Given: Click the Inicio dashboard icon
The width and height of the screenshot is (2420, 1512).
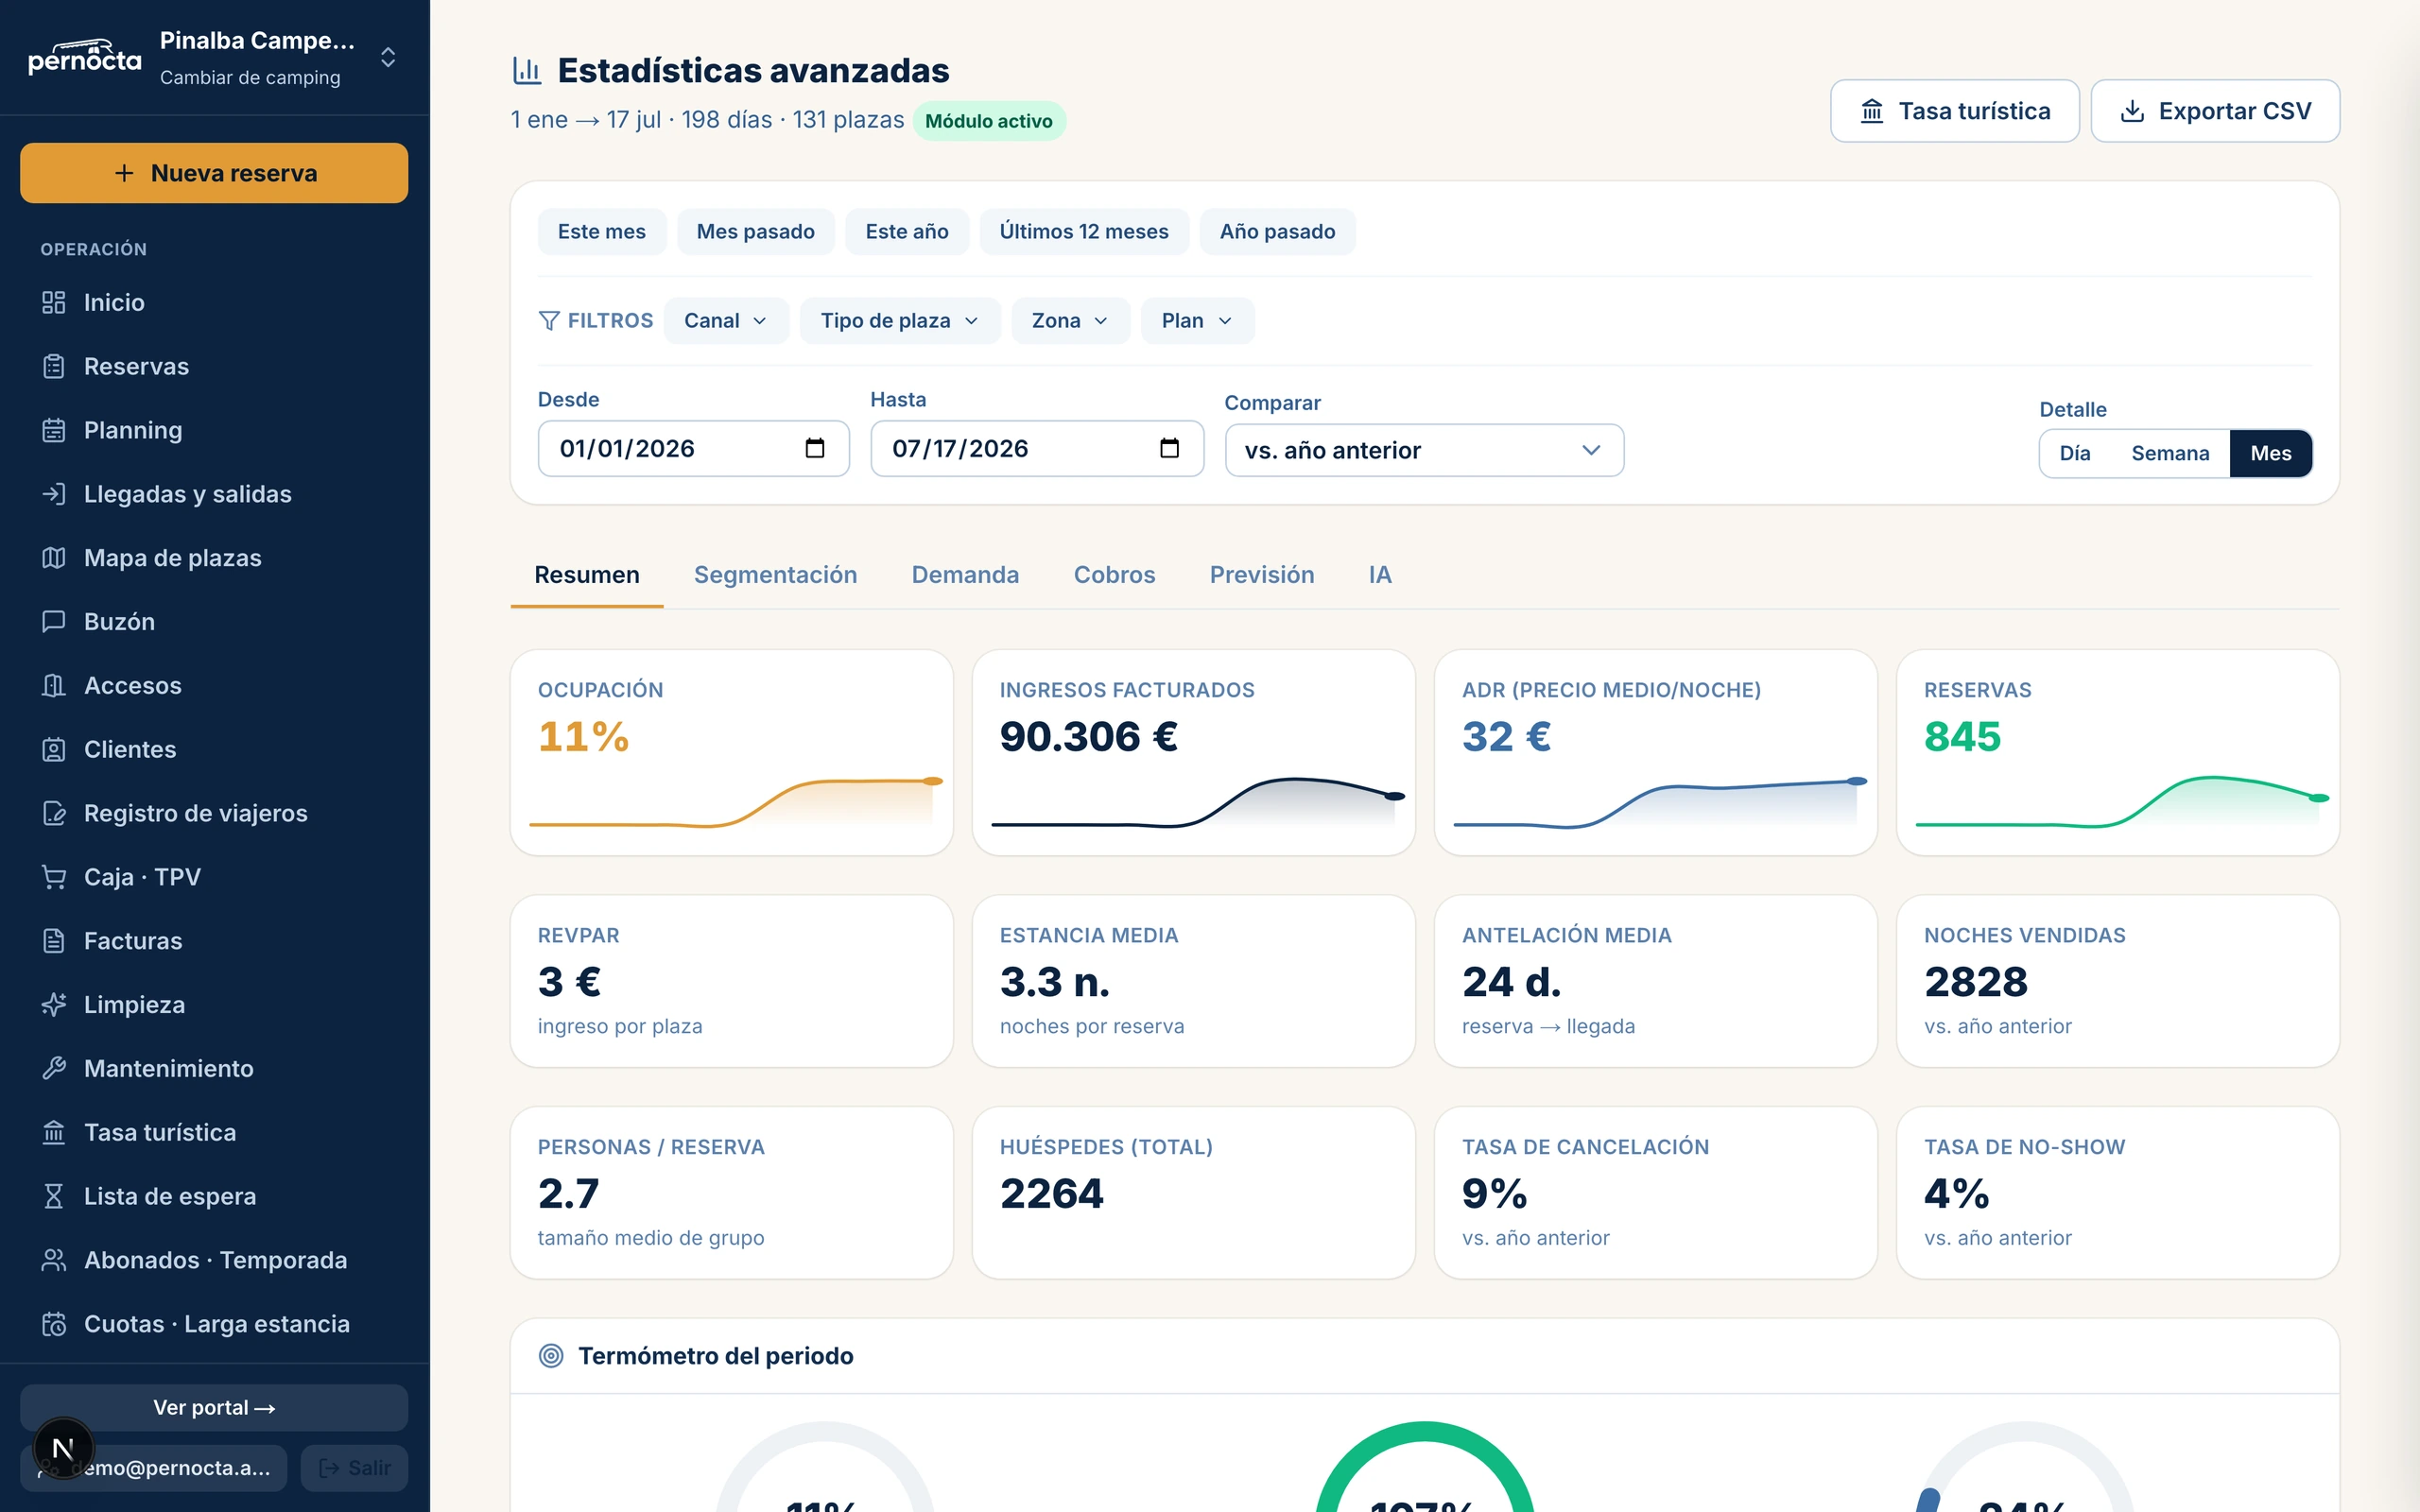Looking at the screenshot, I should coord(54,302).
